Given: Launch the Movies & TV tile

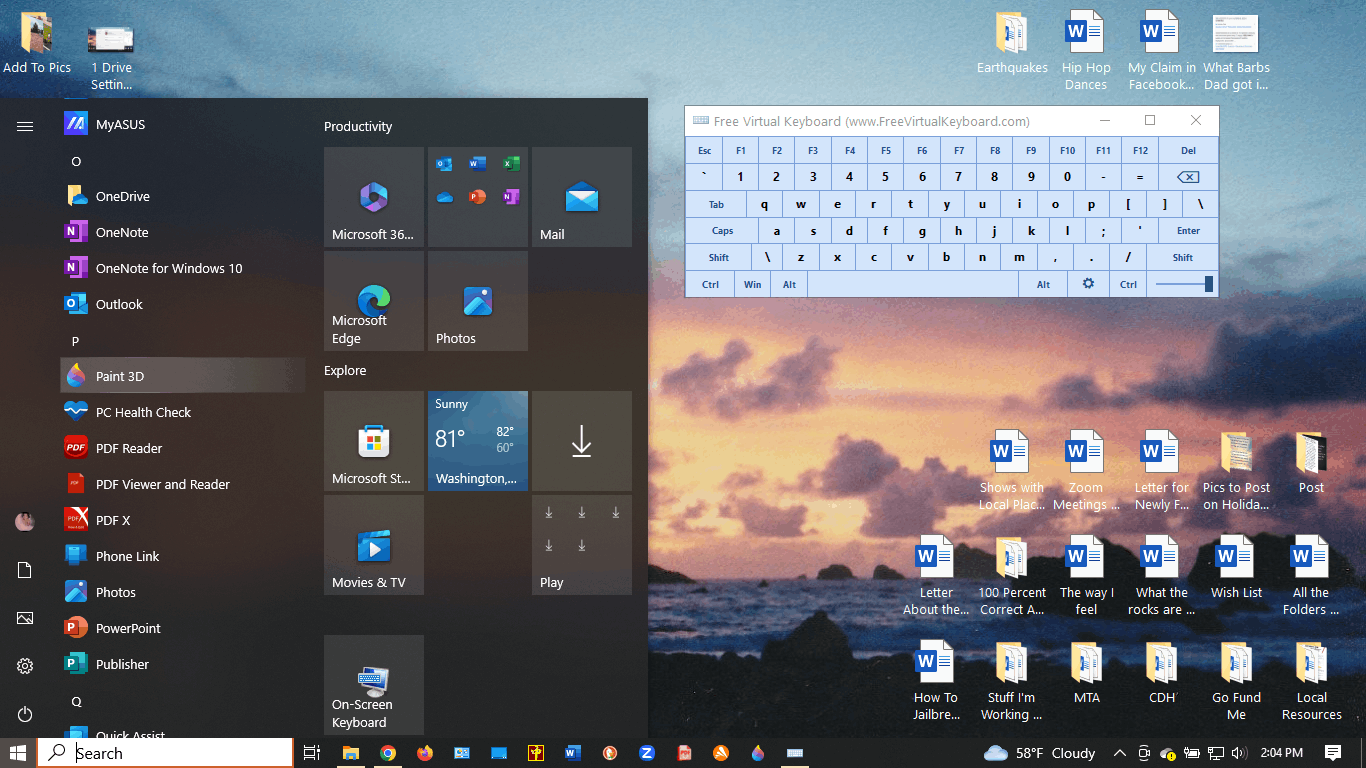Looking at the screenshot, I should [x=374, y=545].
